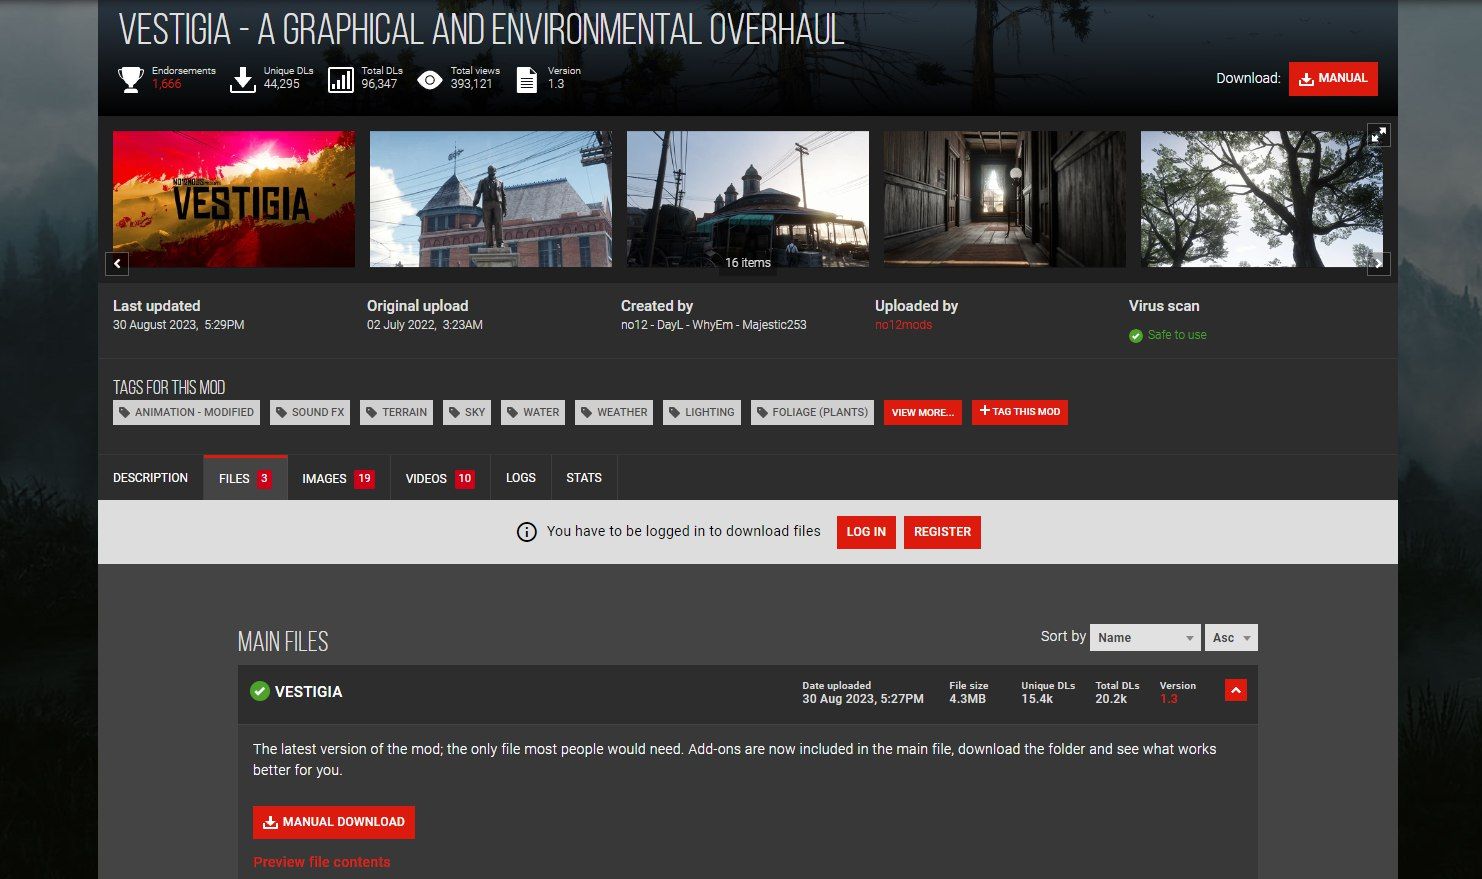This screenshot has width=1482, height=879.
Task: Switch to the Logs tab
Action: (521, 478)
